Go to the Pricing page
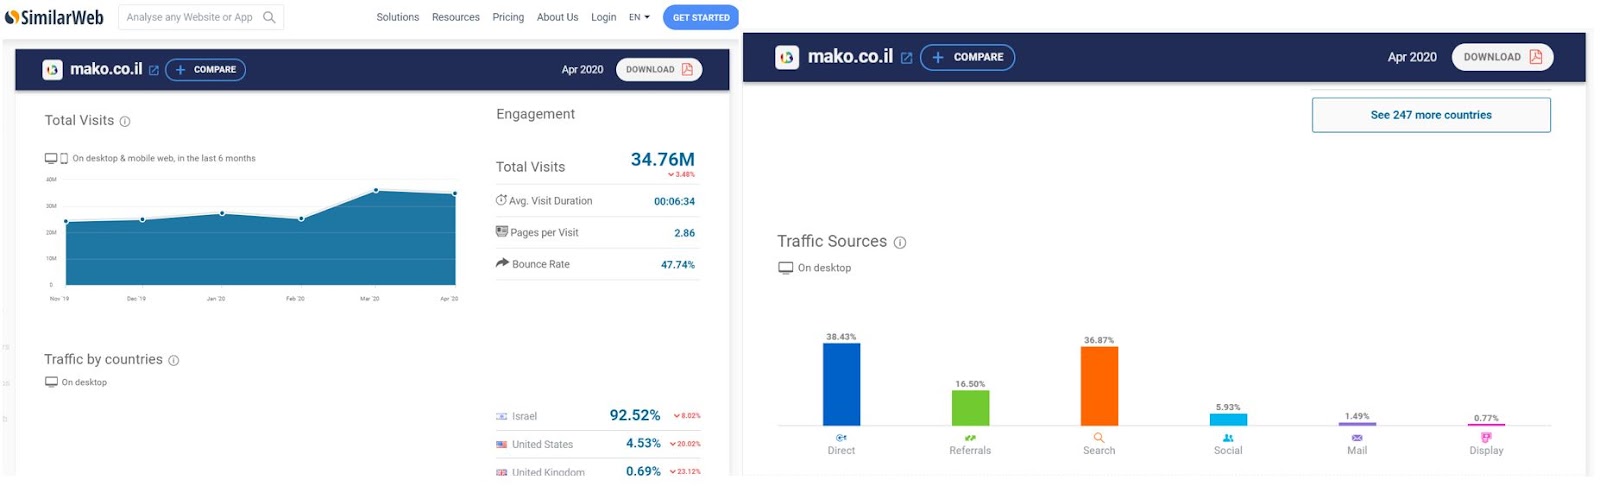 [x=508, y=17]
